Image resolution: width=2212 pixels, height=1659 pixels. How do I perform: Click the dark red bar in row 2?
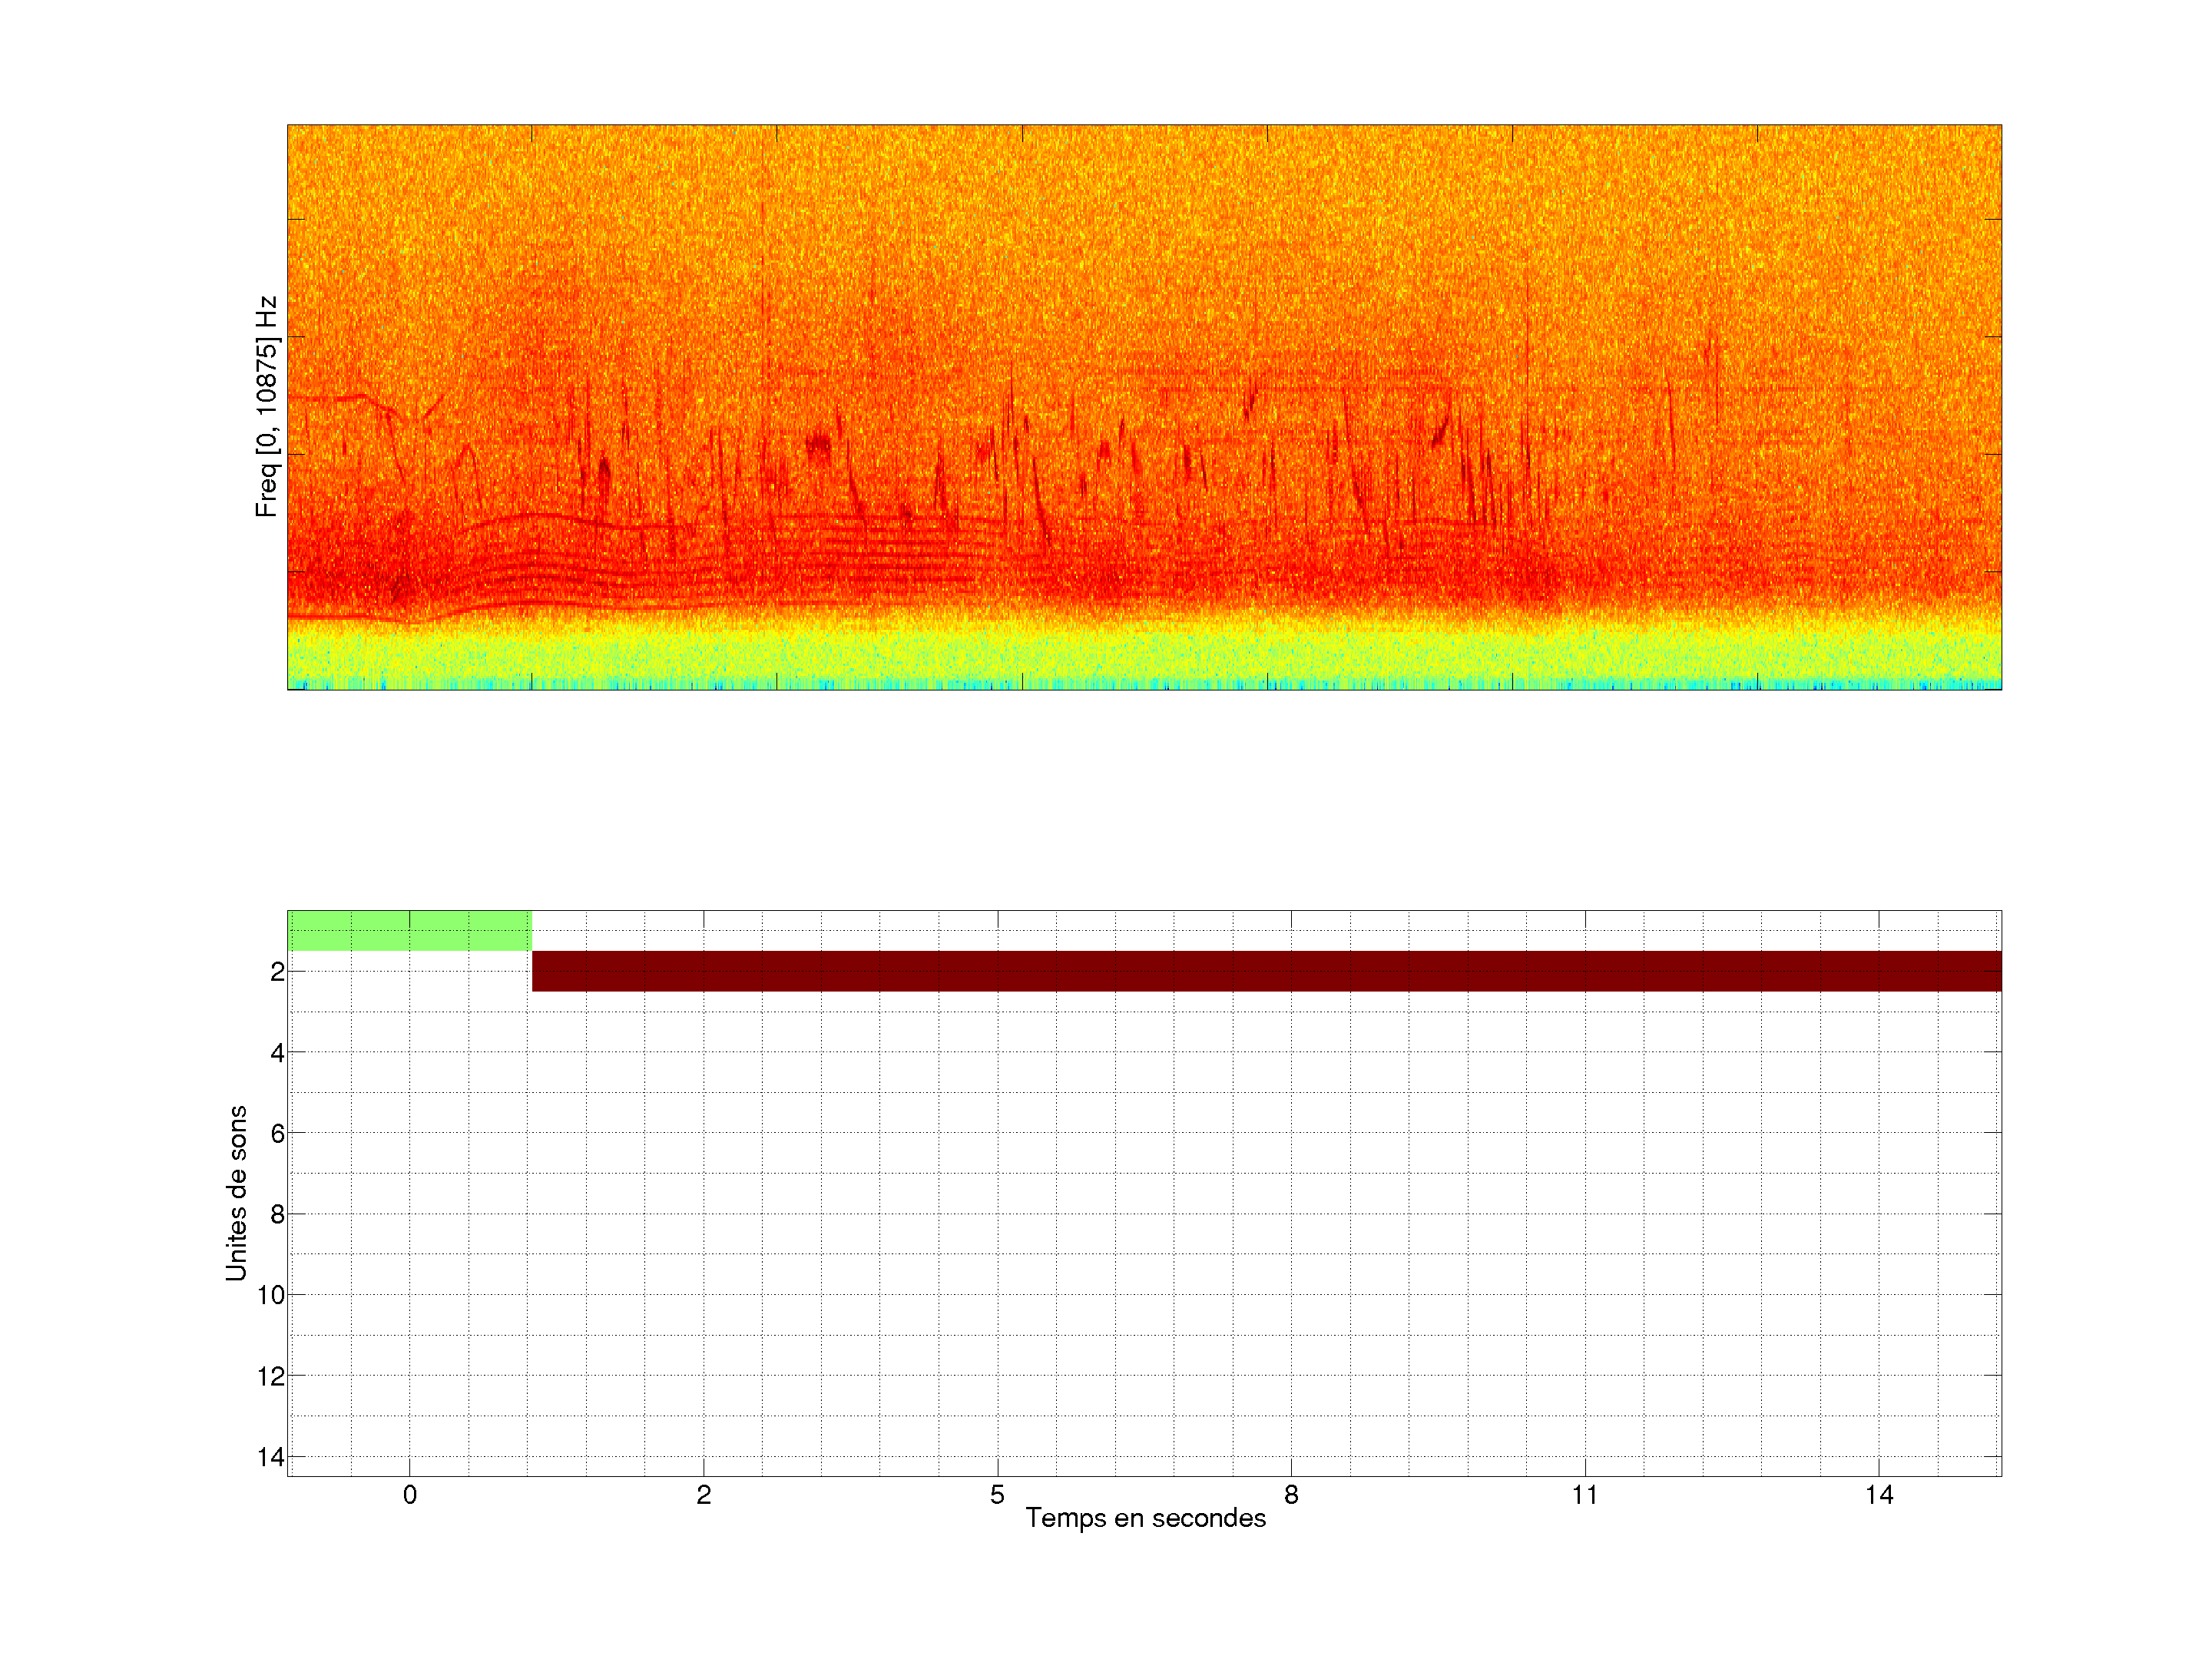[1265, 971]
